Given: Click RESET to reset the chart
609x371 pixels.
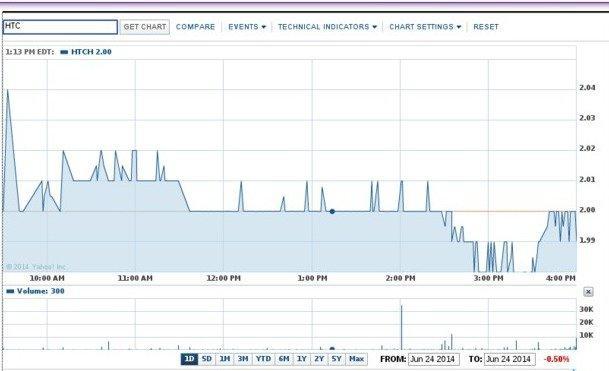Looking at the screenshot, I should coord(486,27).
